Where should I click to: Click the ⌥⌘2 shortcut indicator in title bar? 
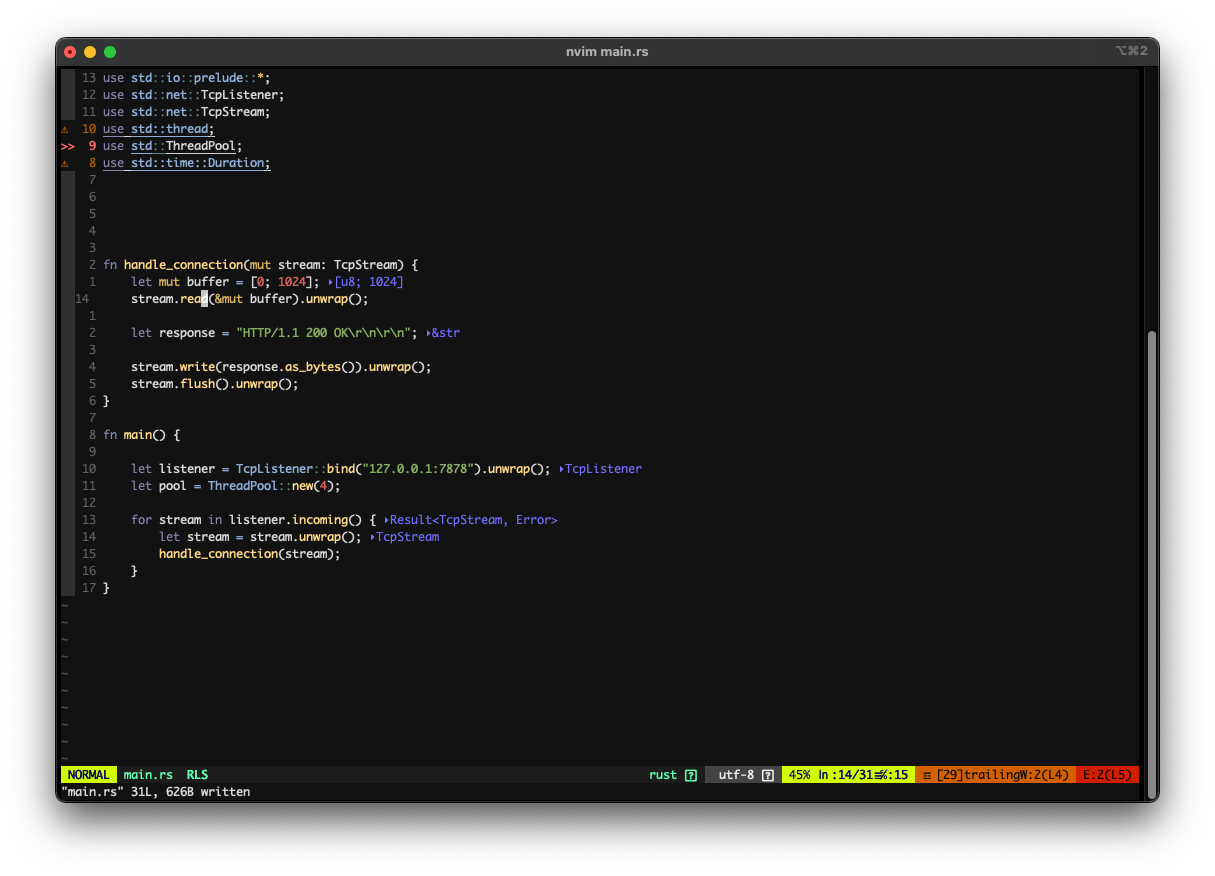(x=1132, y=51)
